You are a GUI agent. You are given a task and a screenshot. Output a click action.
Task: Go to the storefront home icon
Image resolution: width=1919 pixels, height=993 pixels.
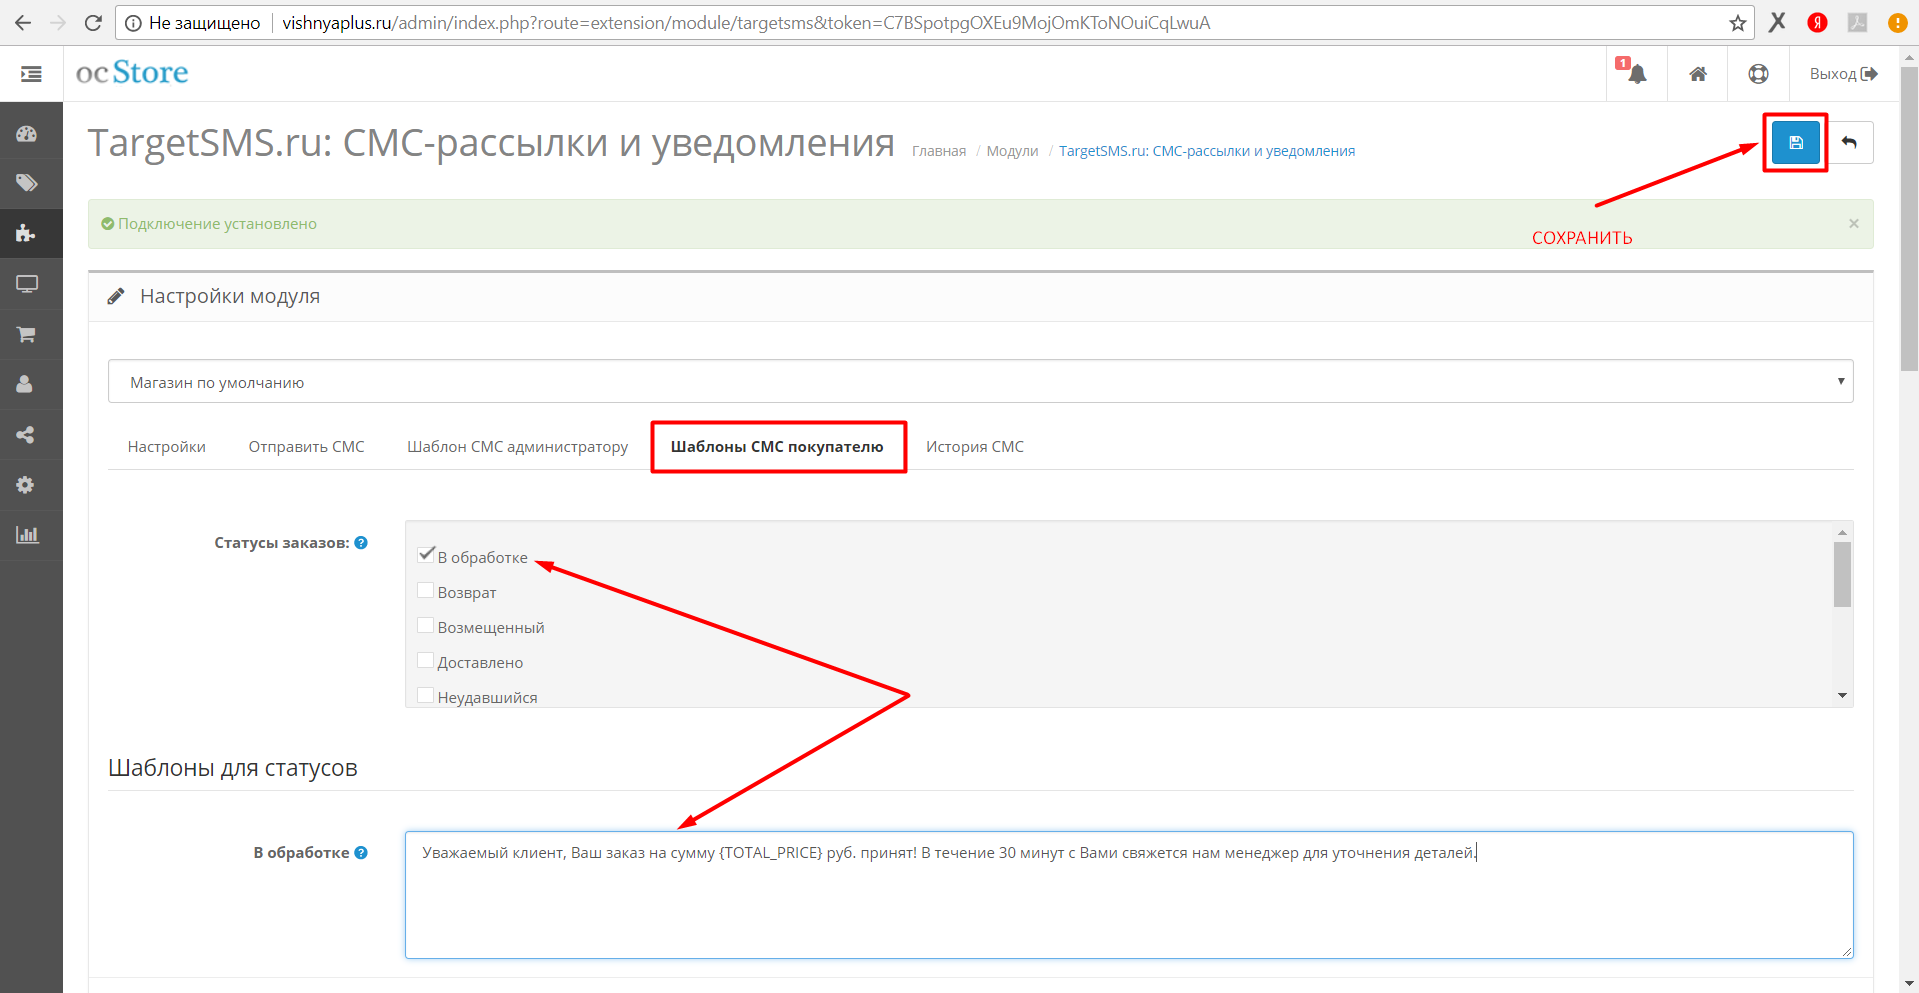point(1698,74)
